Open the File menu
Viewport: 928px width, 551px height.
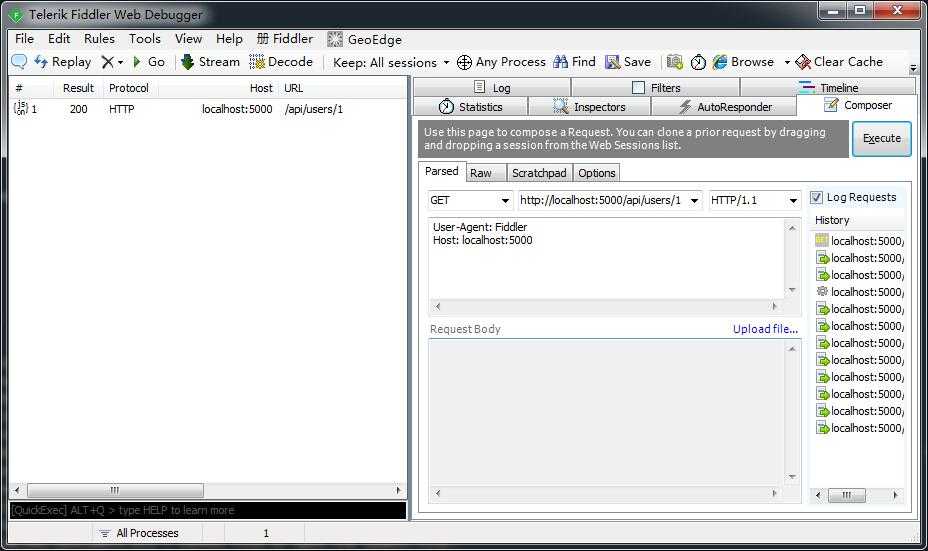[x=24, y=39]
